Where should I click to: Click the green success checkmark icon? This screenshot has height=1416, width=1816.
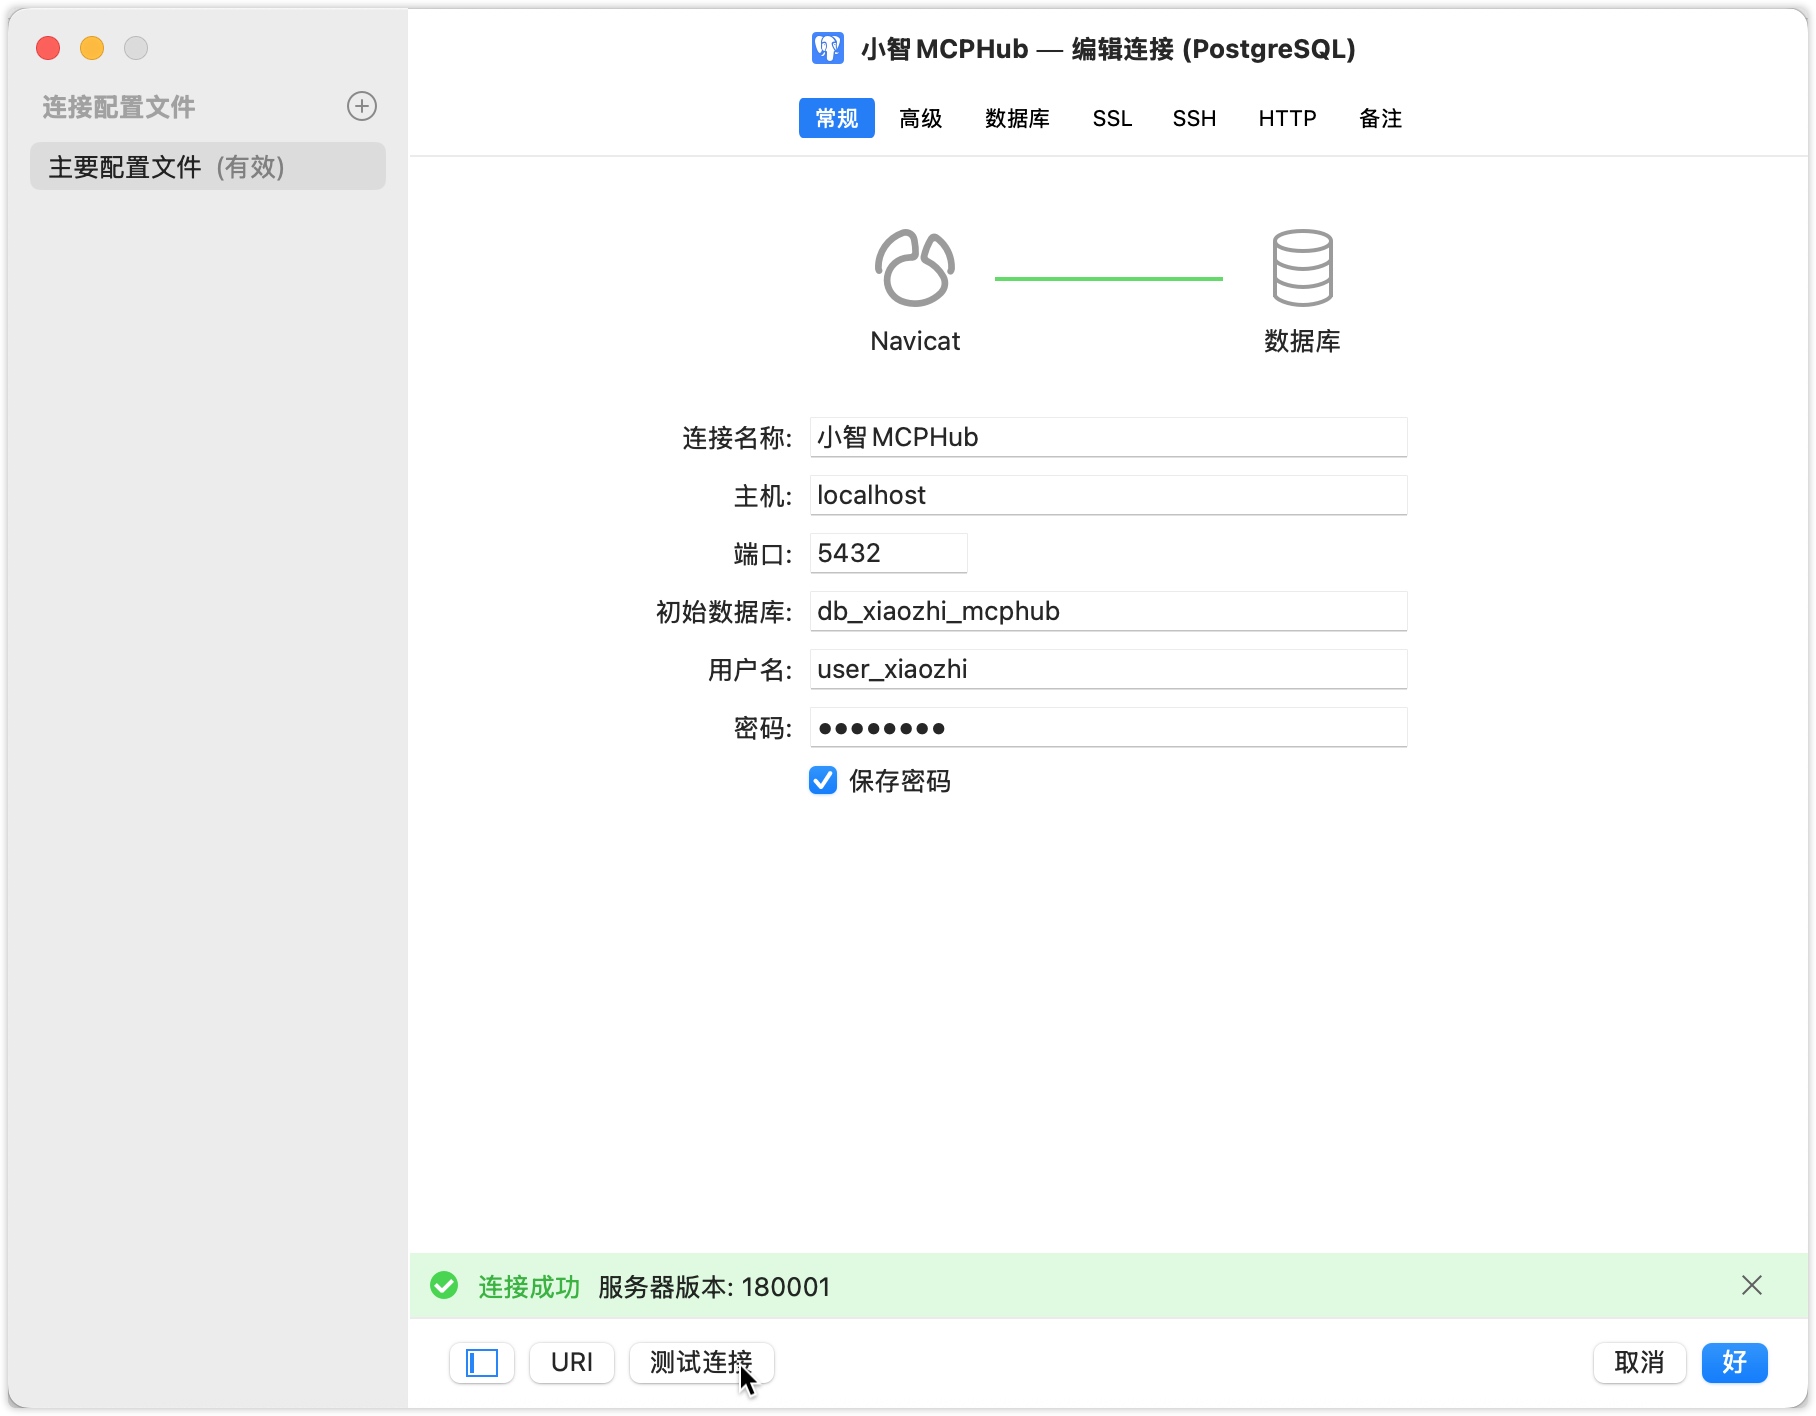coord(444,1286)
